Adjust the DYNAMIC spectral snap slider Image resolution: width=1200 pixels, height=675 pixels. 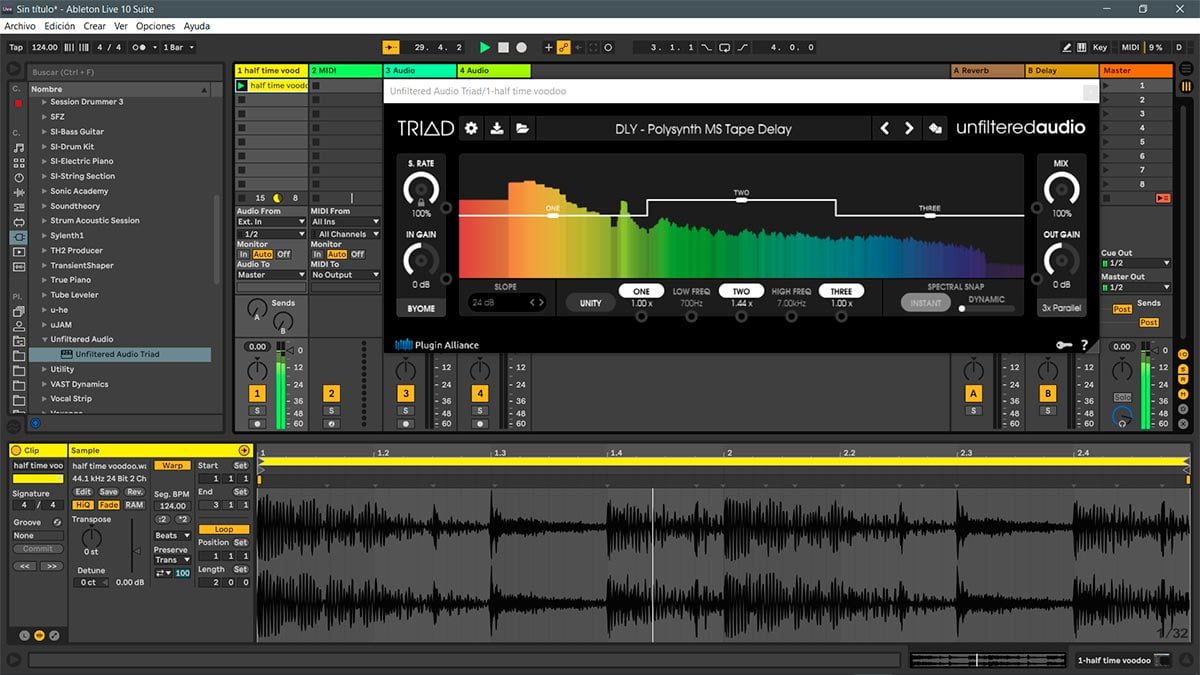pos(986,308)
